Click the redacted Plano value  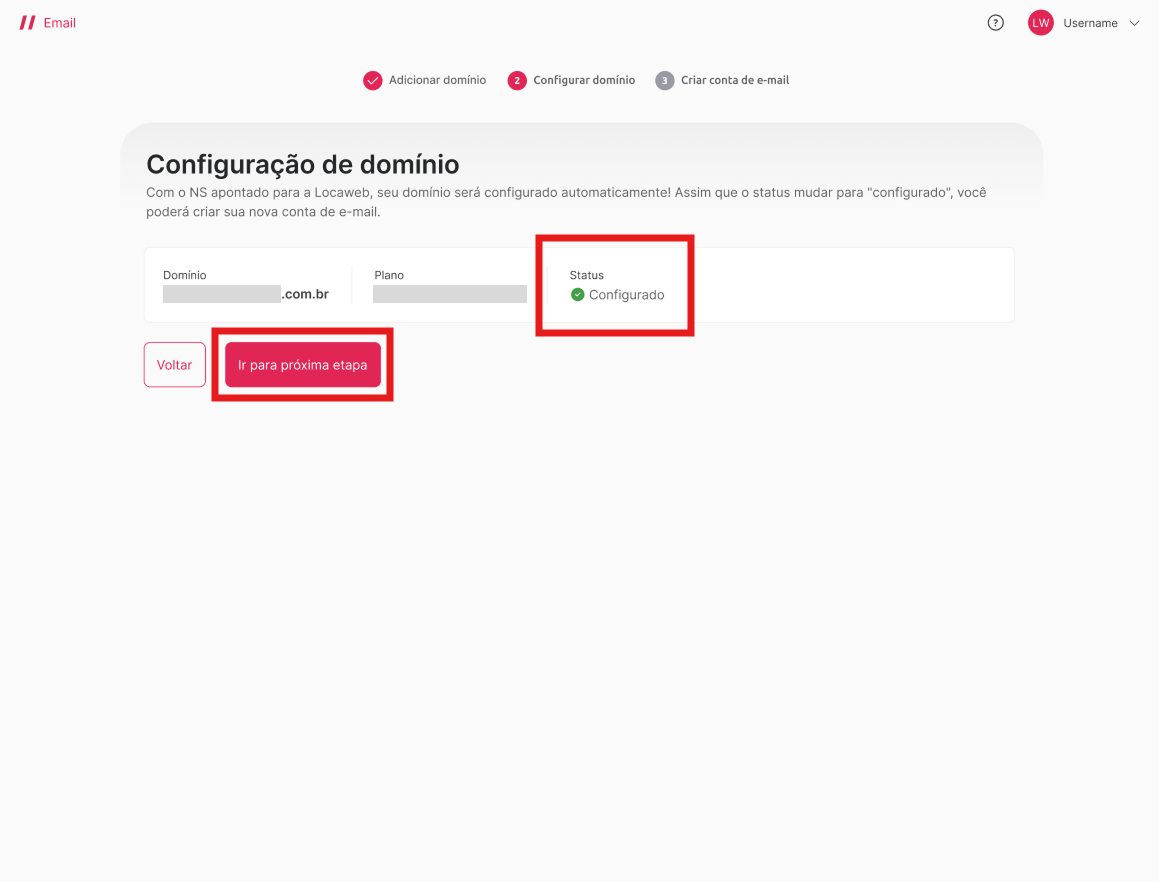(450, 294)
